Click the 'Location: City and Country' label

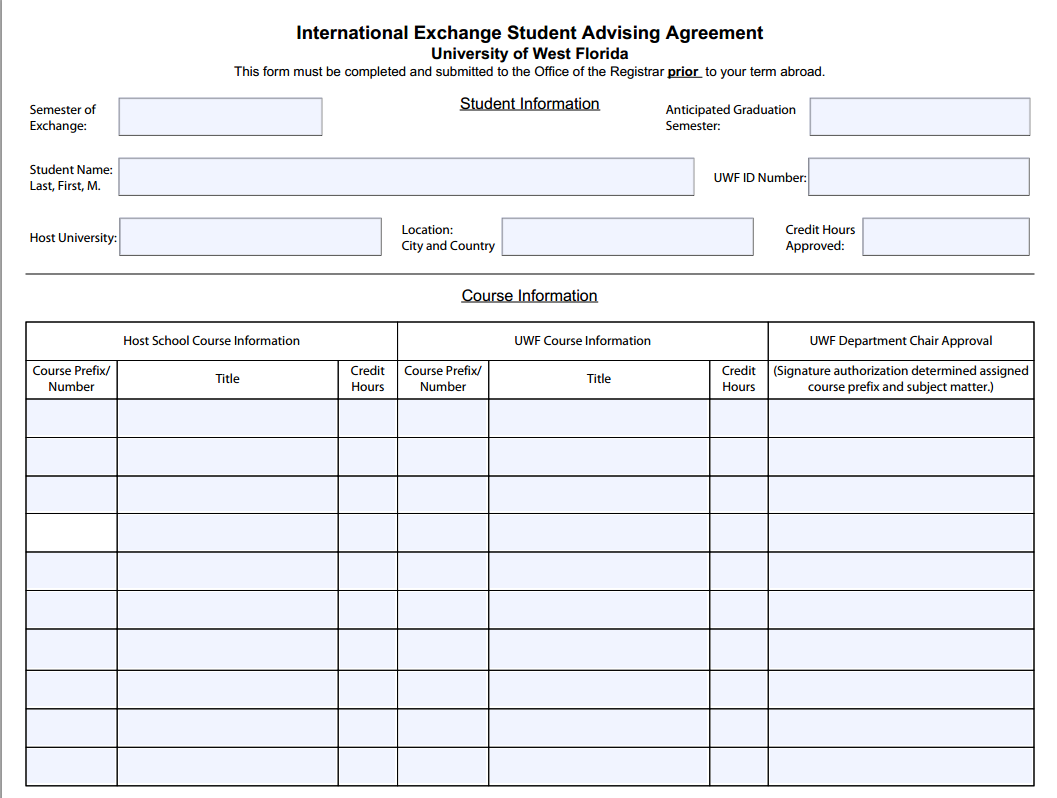(448, 238)
